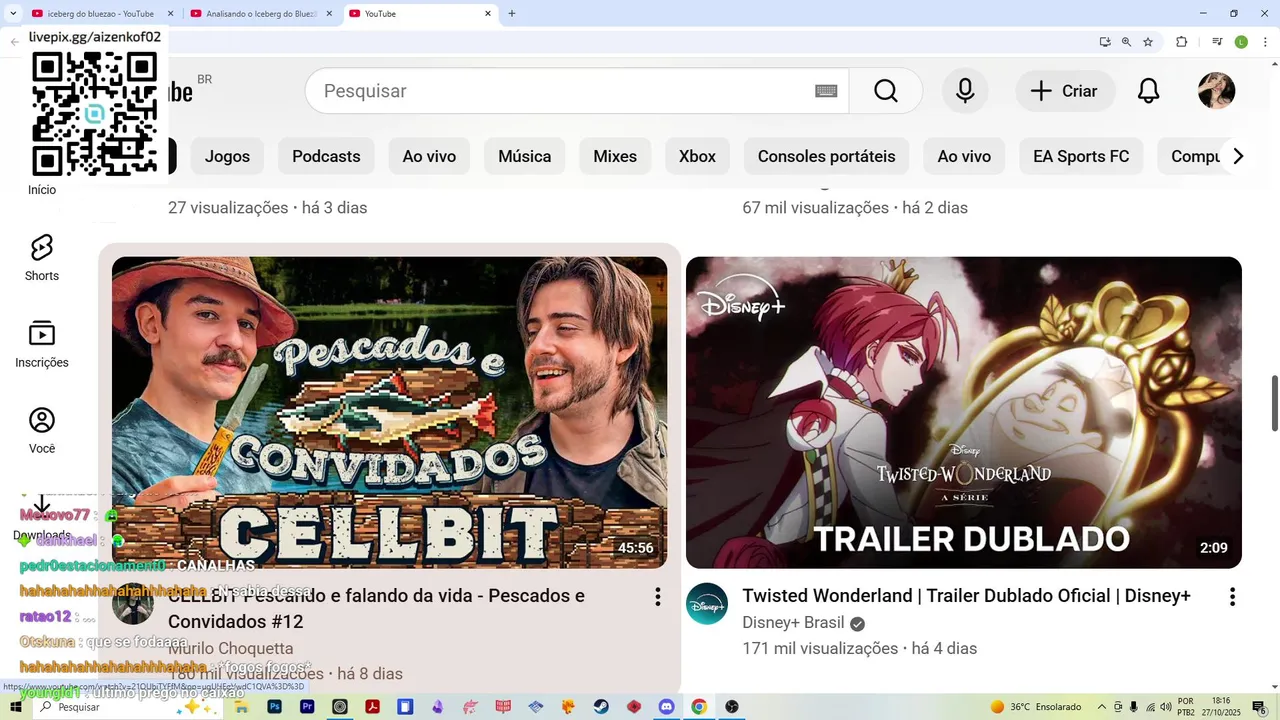Open Steam from the taskbar
Screen dimensions: 1280x720
tap(601, 707)
